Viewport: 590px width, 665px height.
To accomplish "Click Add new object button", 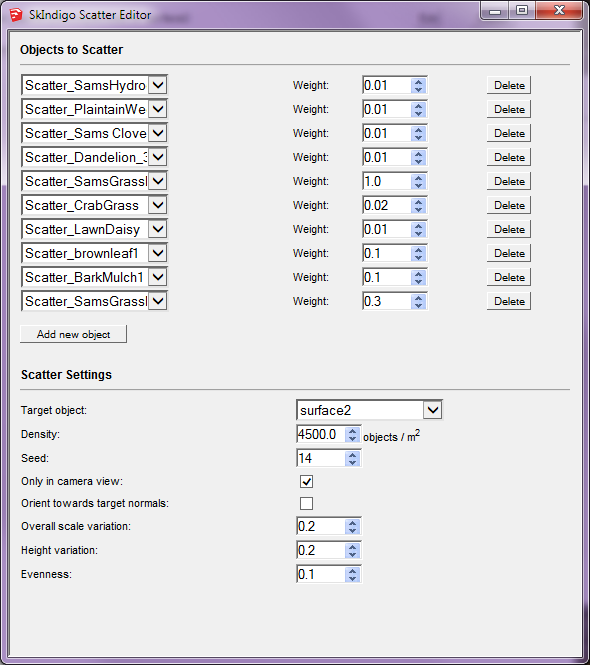I will click(x=73, y=334).
